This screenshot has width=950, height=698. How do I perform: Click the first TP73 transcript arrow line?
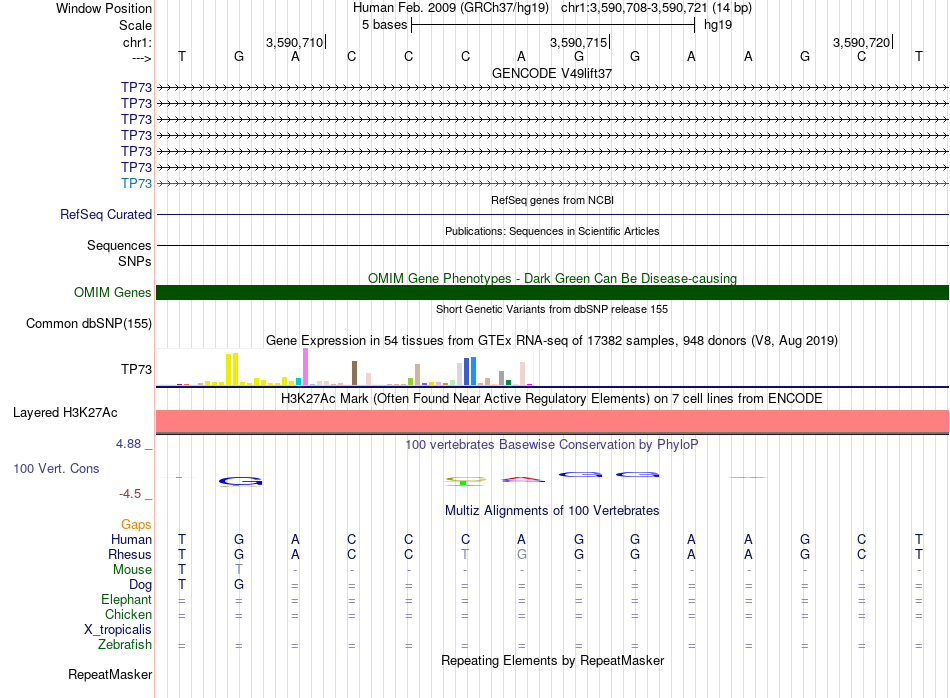pos(552,88)
